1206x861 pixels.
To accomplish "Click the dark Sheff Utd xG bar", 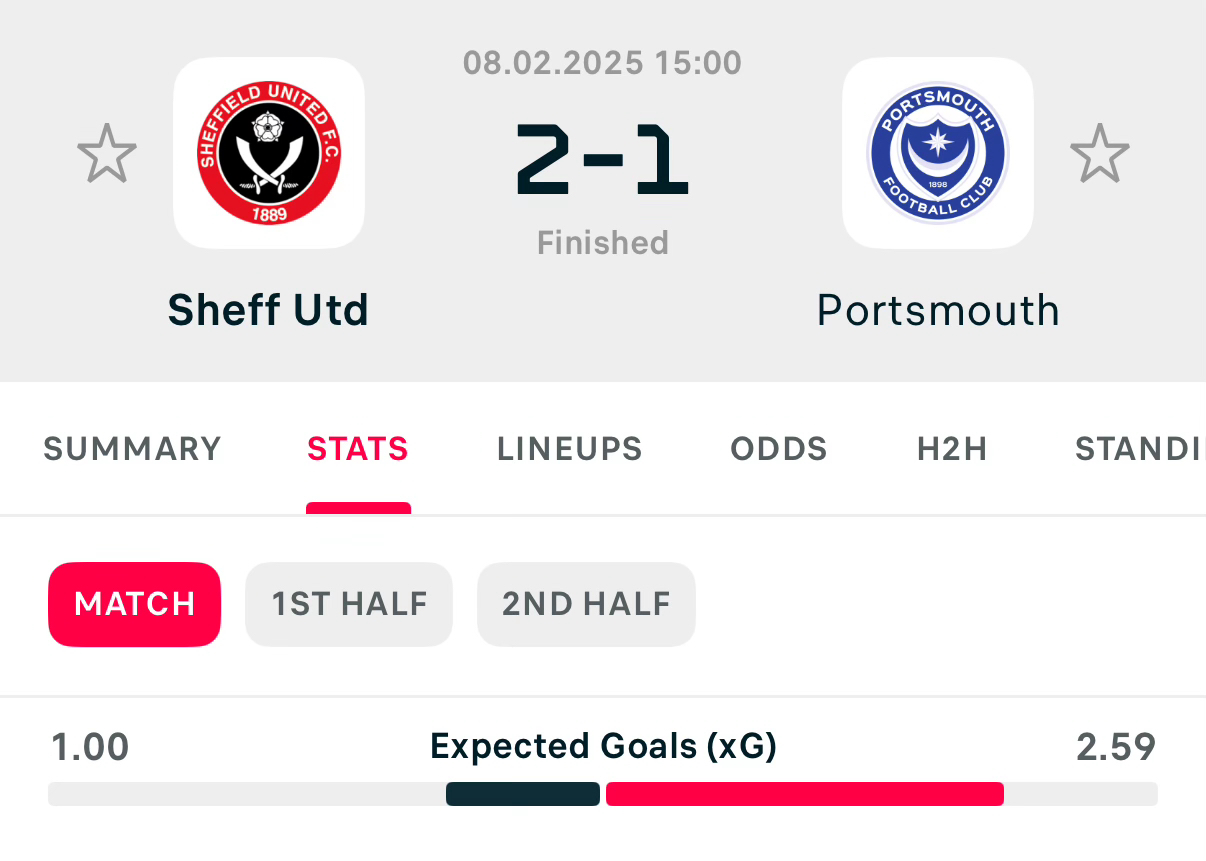I will point(523,794).
